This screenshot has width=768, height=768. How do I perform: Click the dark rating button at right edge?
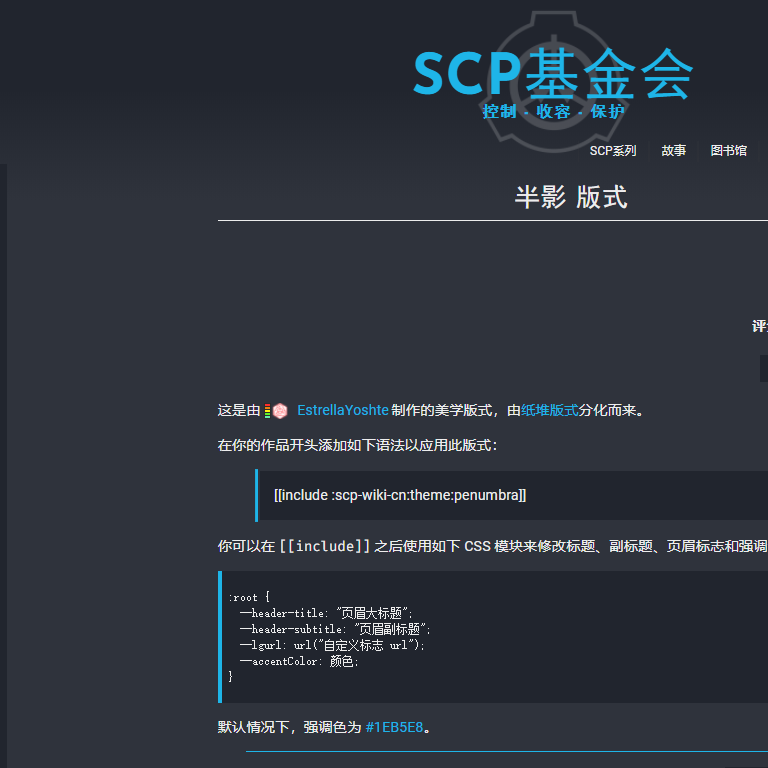(x=763, y=368)
